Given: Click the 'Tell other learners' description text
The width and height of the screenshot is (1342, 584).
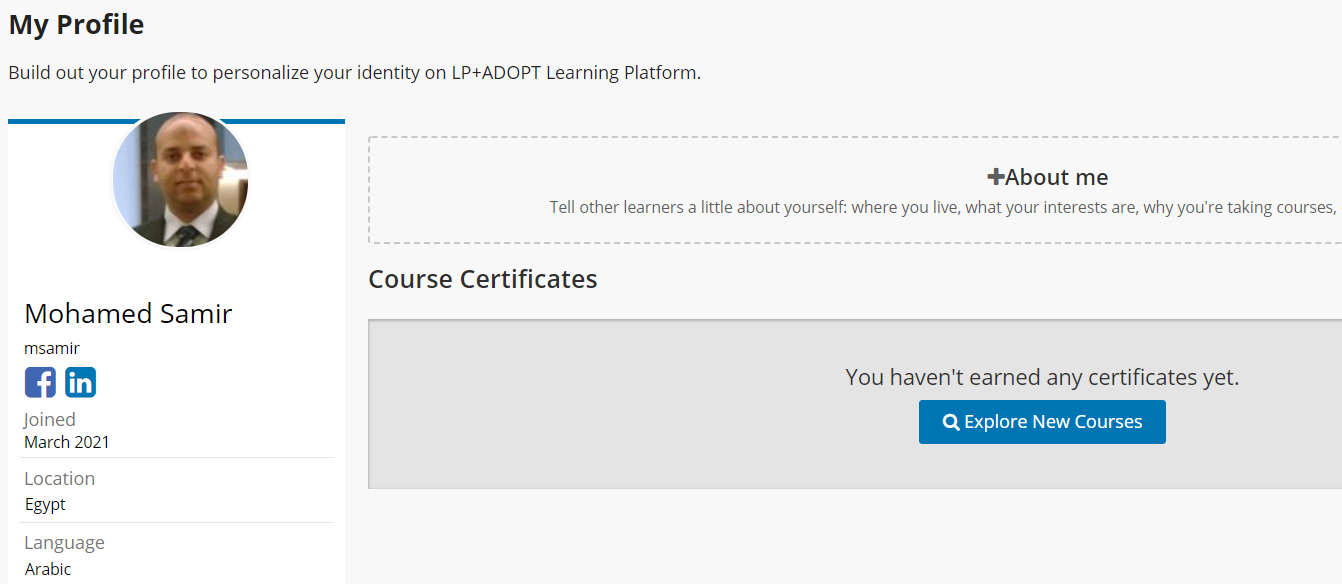Looking at the screenshot, I should pos(943,208).
